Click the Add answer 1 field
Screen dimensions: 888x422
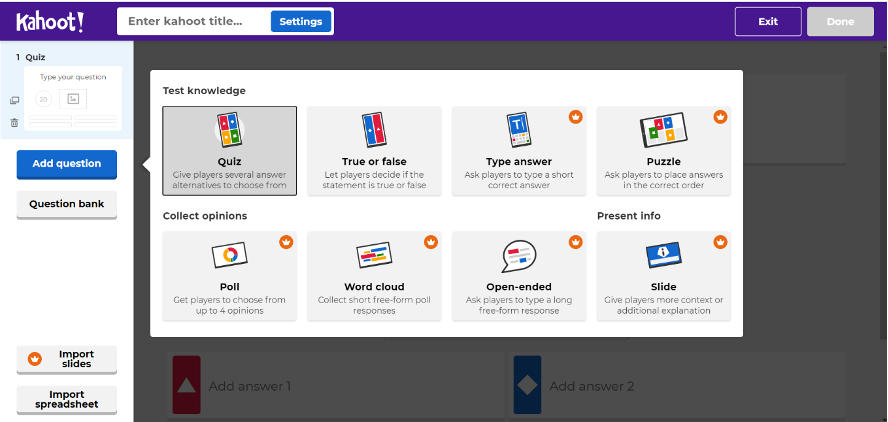(336, 386)
